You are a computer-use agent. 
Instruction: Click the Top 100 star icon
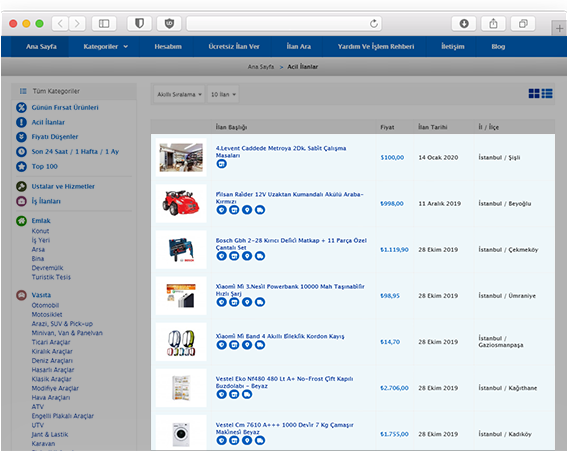coord(21,166)
